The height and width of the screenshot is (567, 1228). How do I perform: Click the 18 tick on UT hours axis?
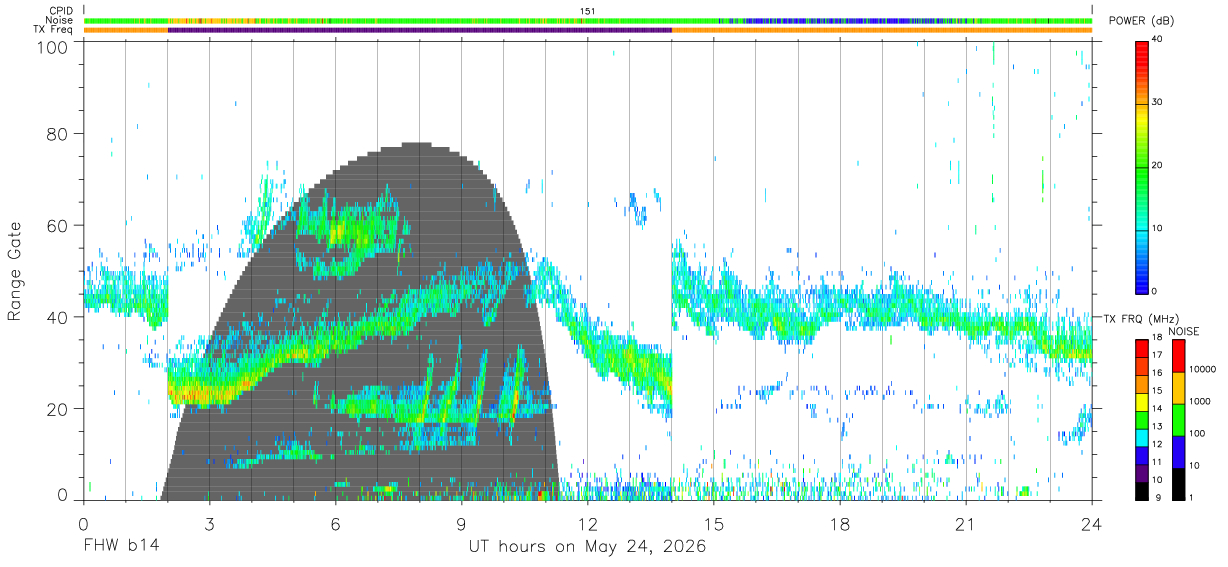coord(840,524)
